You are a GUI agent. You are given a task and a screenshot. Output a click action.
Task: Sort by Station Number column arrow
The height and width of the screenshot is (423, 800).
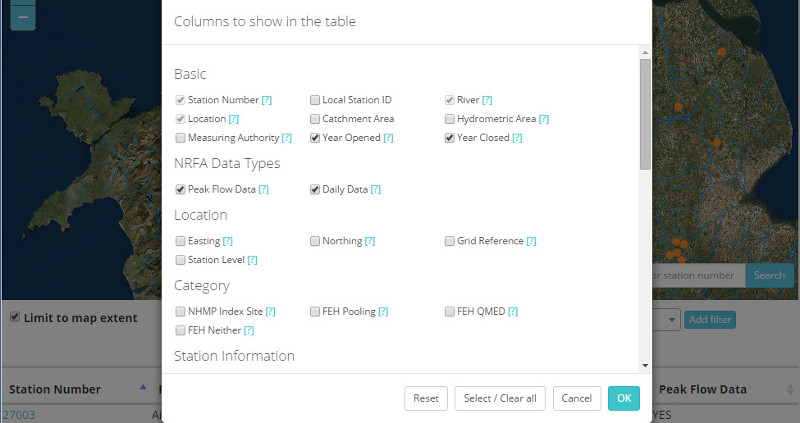pos(143,387)
